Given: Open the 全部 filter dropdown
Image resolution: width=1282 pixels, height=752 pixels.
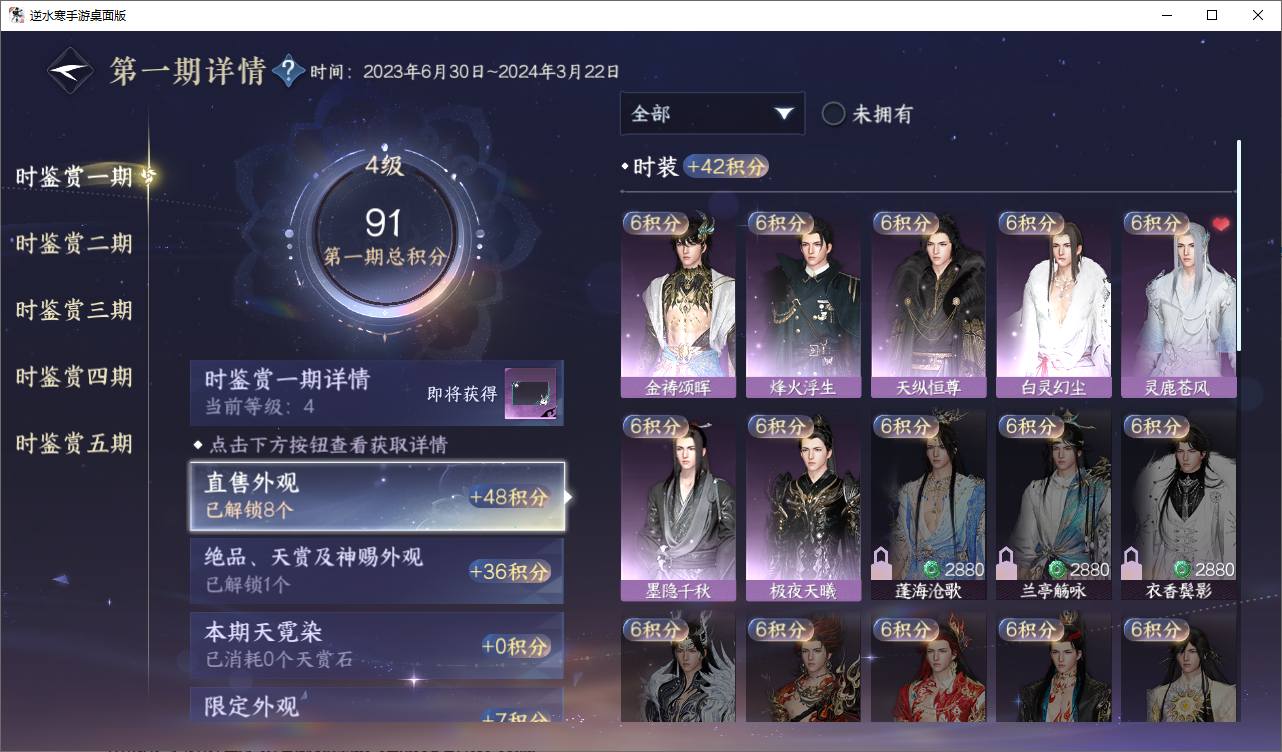Looking at the screenshot, I should [x=712, y=114].
